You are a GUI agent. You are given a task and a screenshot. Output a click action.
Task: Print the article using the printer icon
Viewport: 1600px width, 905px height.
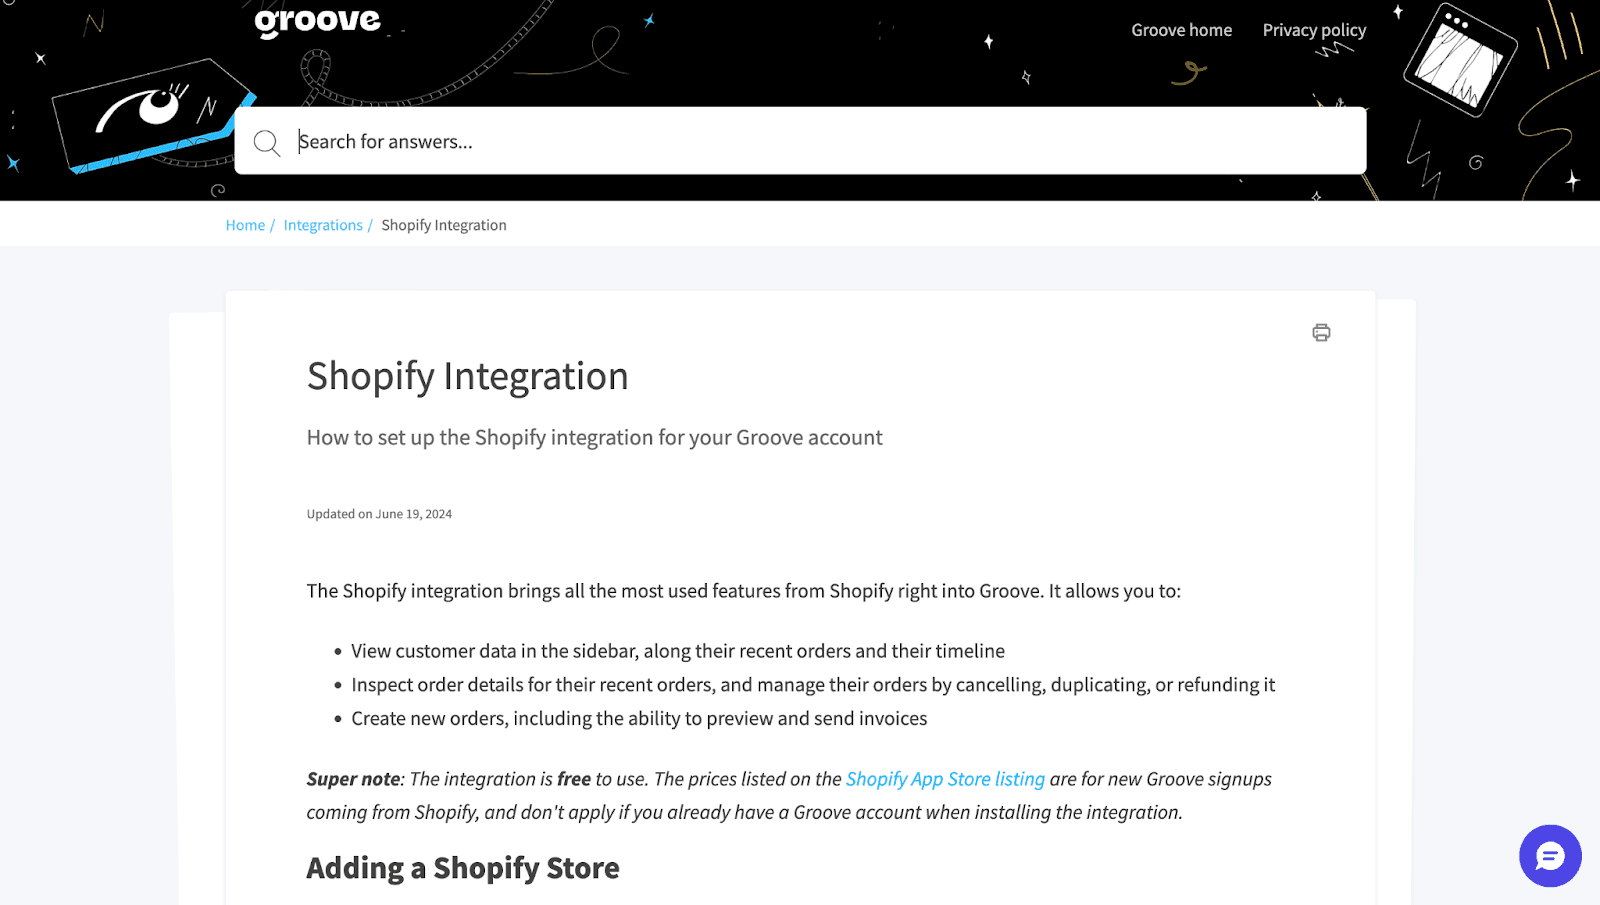(x=1321, y=332)
